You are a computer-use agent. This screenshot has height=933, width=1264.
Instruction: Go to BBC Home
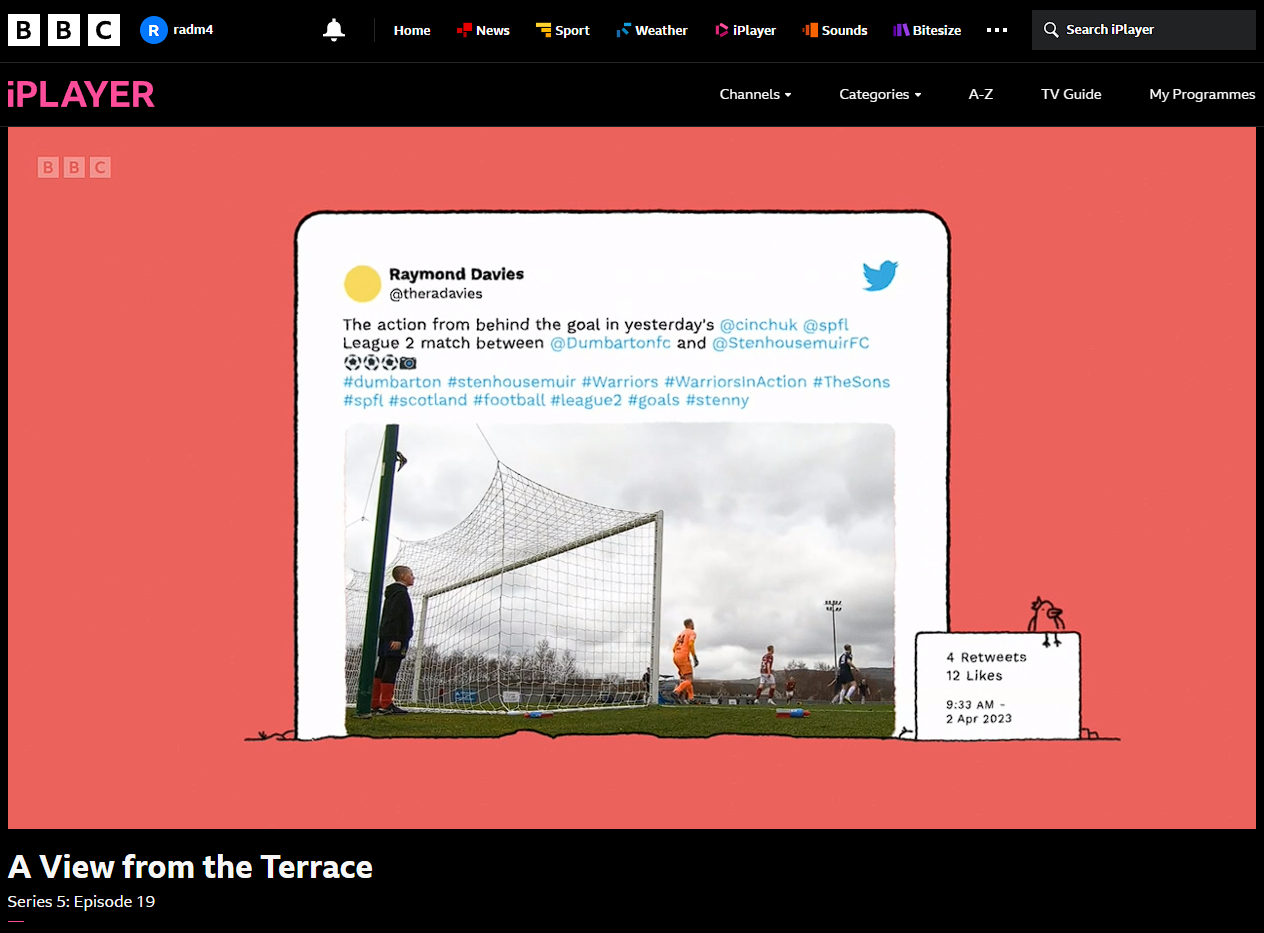point(412,30)
